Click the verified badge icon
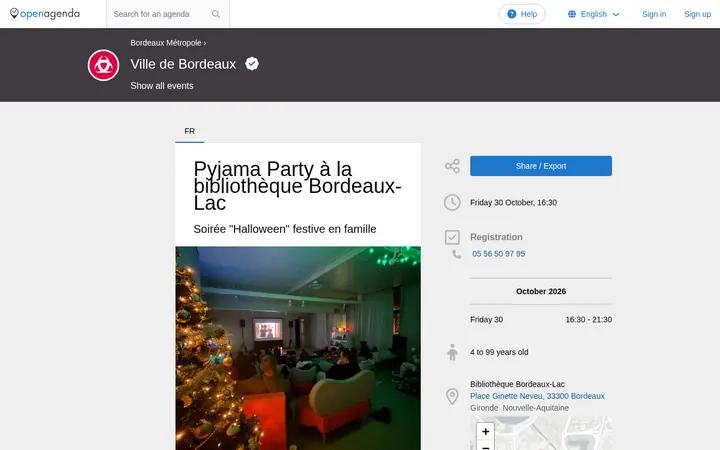The image size is (720, 450). coord(252,63)
